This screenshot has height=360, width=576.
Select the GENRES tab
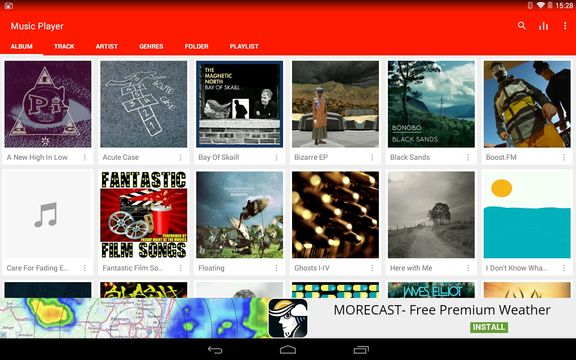pos(151,46)
